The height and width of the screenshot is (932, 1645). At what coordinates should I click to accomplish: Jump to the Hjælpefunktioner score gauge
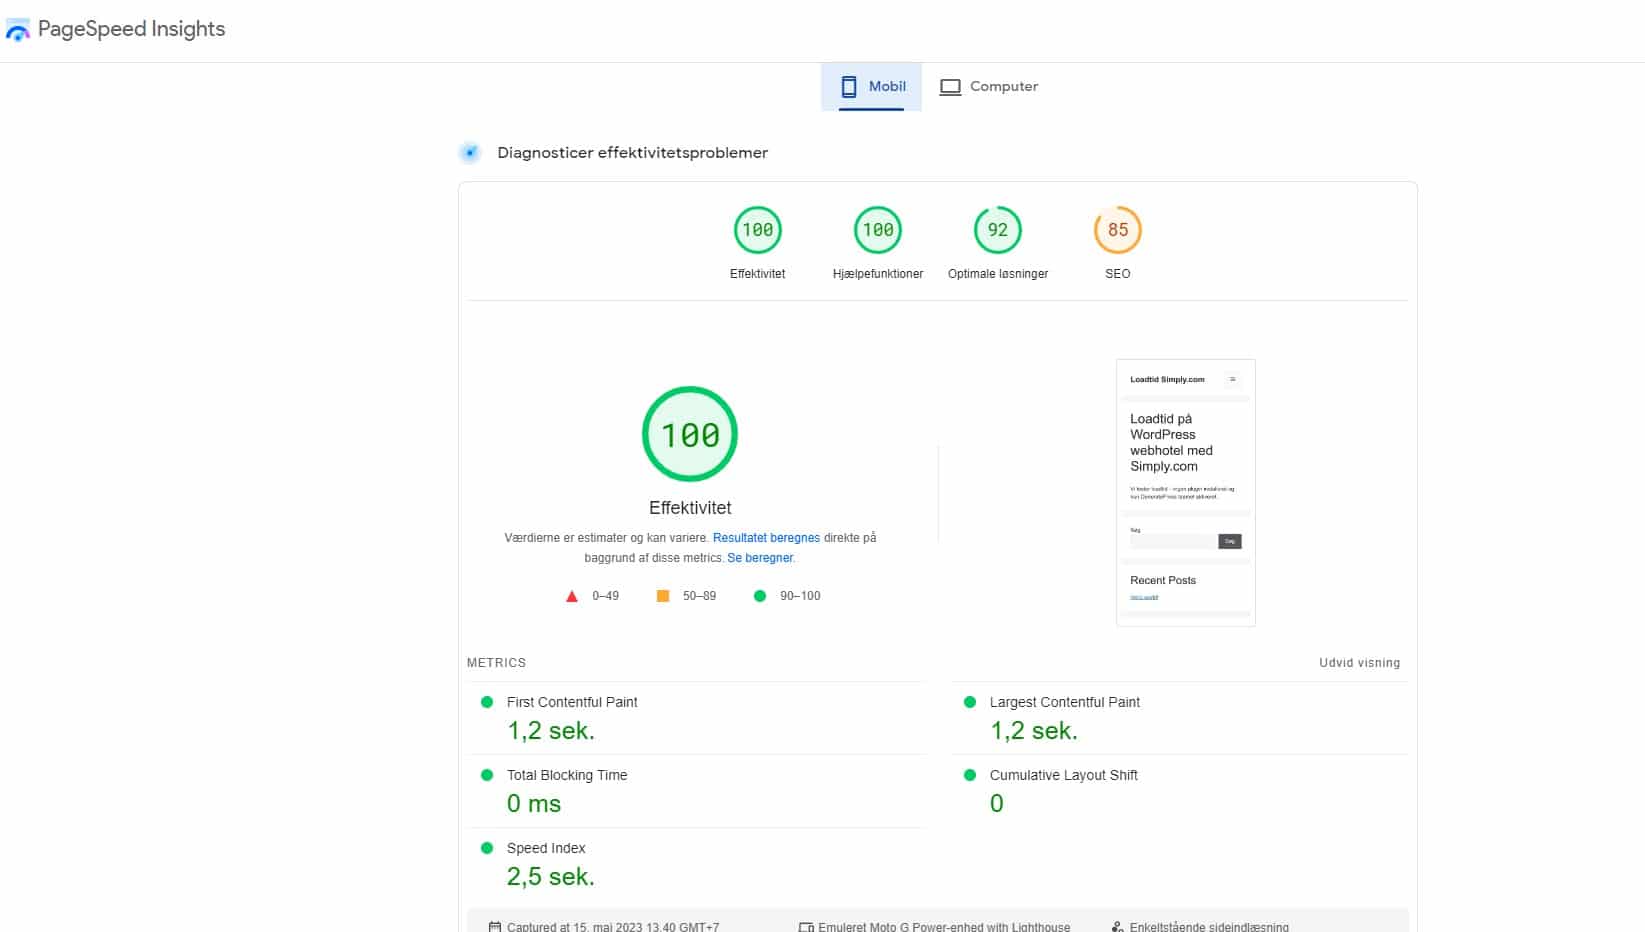878,230
